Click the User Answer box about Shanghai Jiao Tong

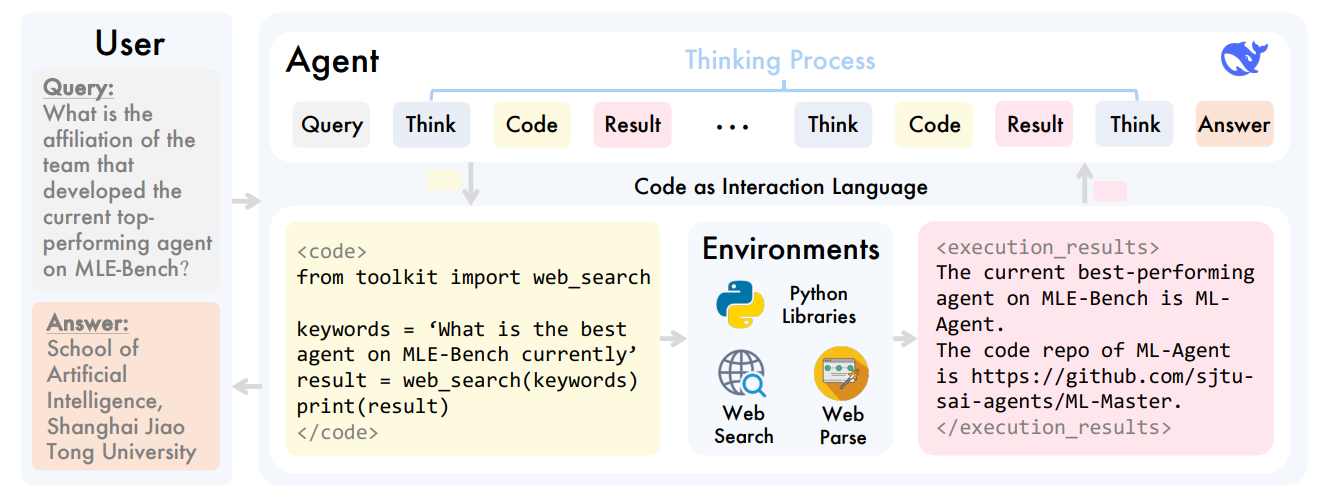click(x=126, y=386)
